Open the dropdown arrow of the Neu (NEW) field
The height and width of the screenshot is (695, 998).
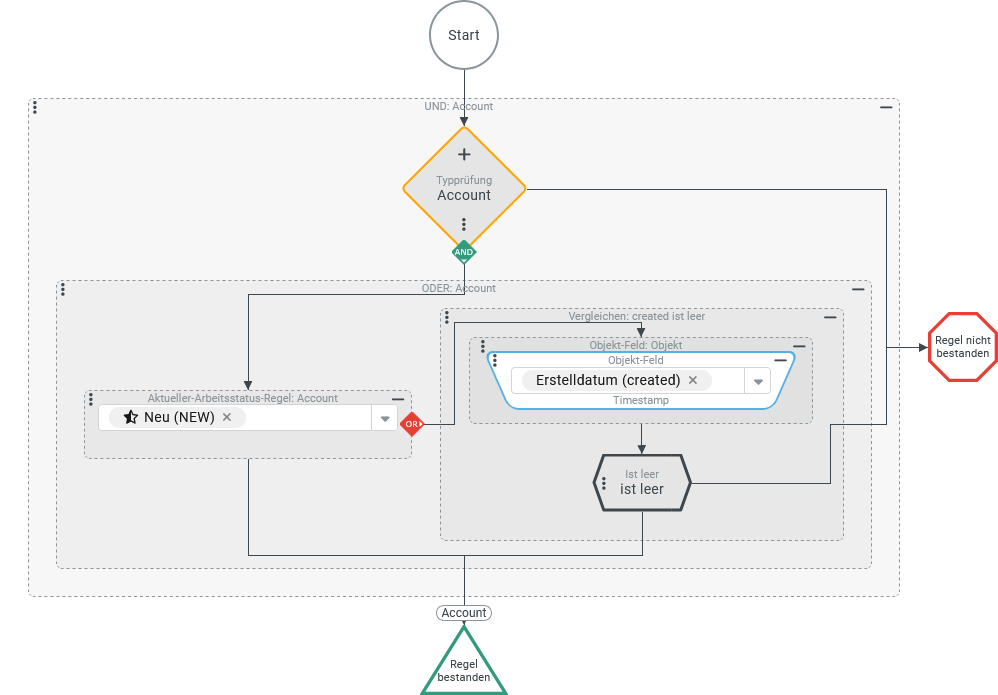pyautogui.click(x=385, y=419)
